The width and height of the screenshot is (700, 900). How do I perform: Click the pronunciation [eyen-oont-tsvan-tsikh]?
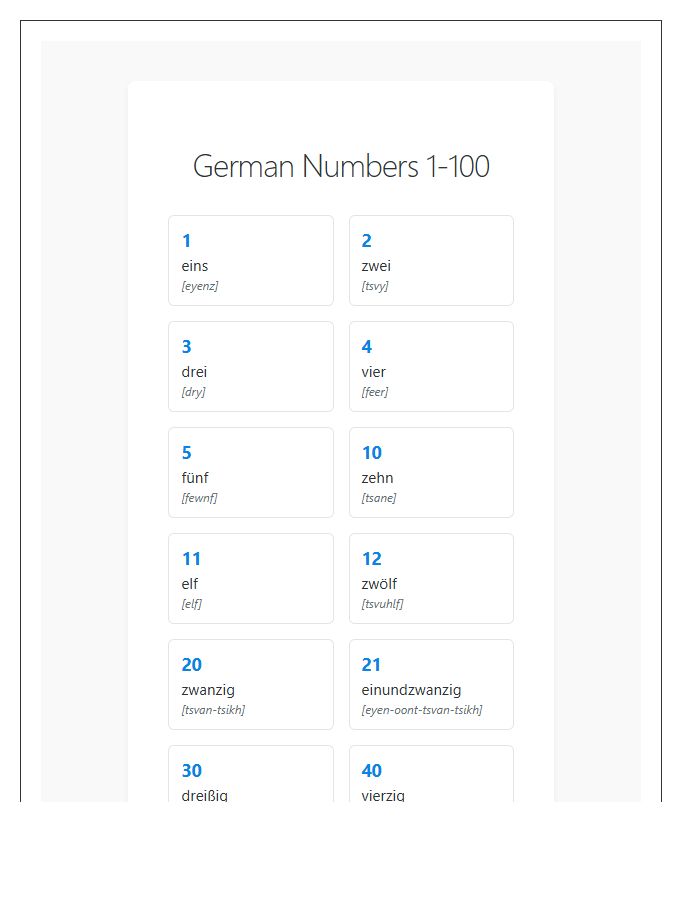[x=422, y=710]
